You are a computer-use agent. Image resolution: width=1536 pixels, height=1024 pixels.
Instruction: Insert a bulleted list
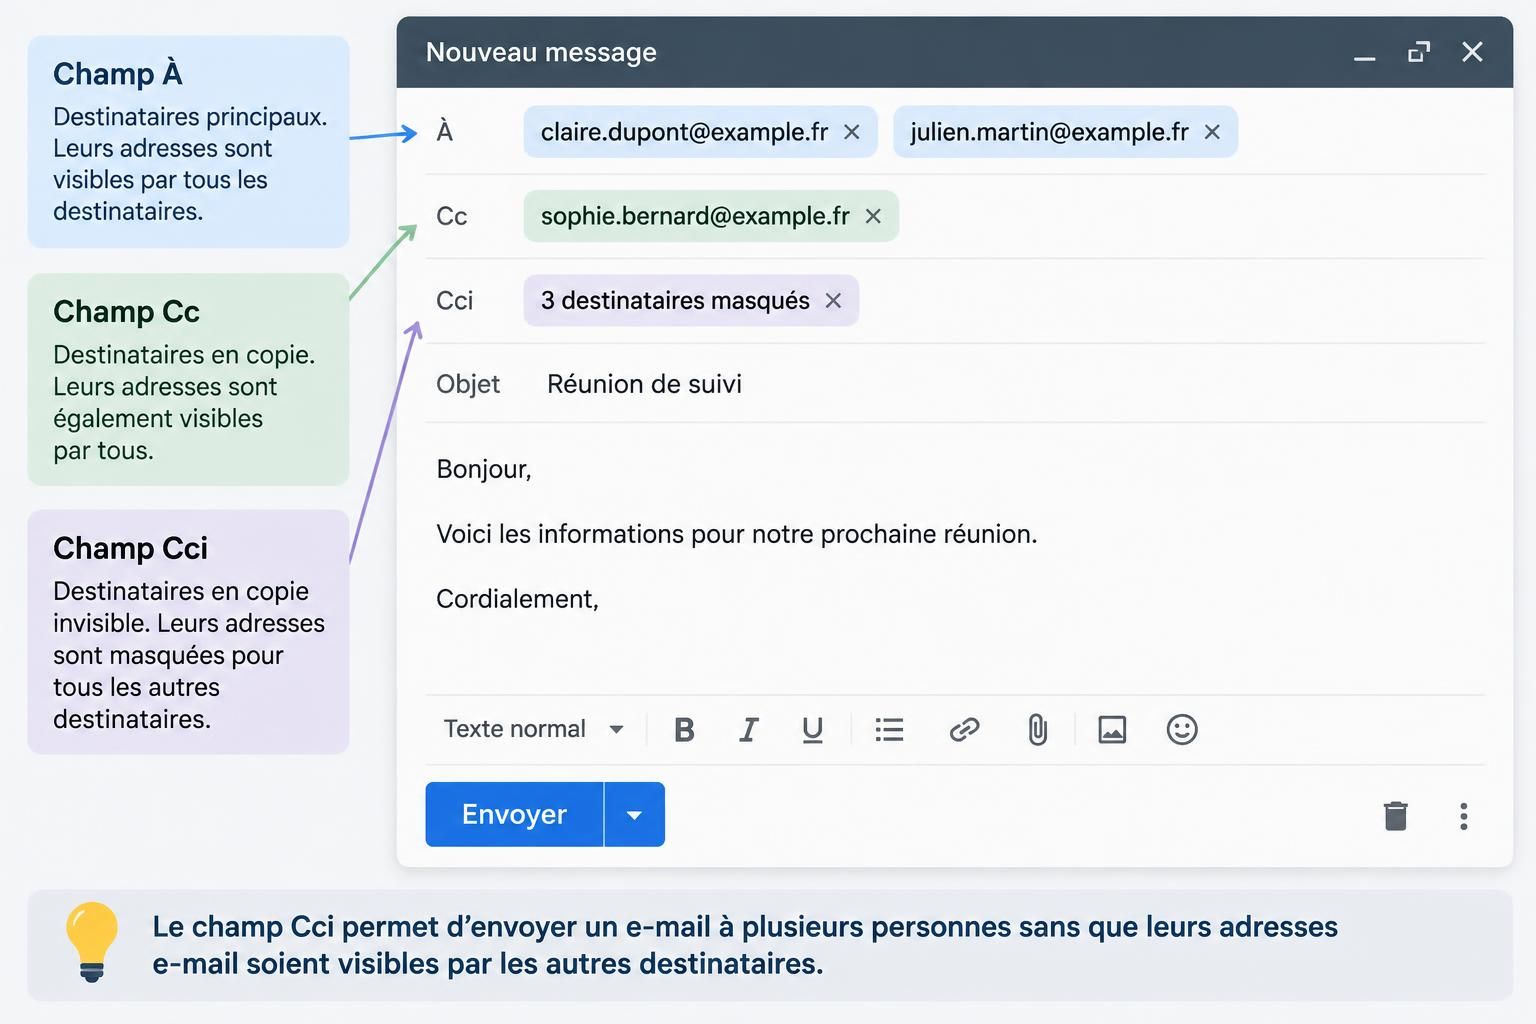point(889,730)
